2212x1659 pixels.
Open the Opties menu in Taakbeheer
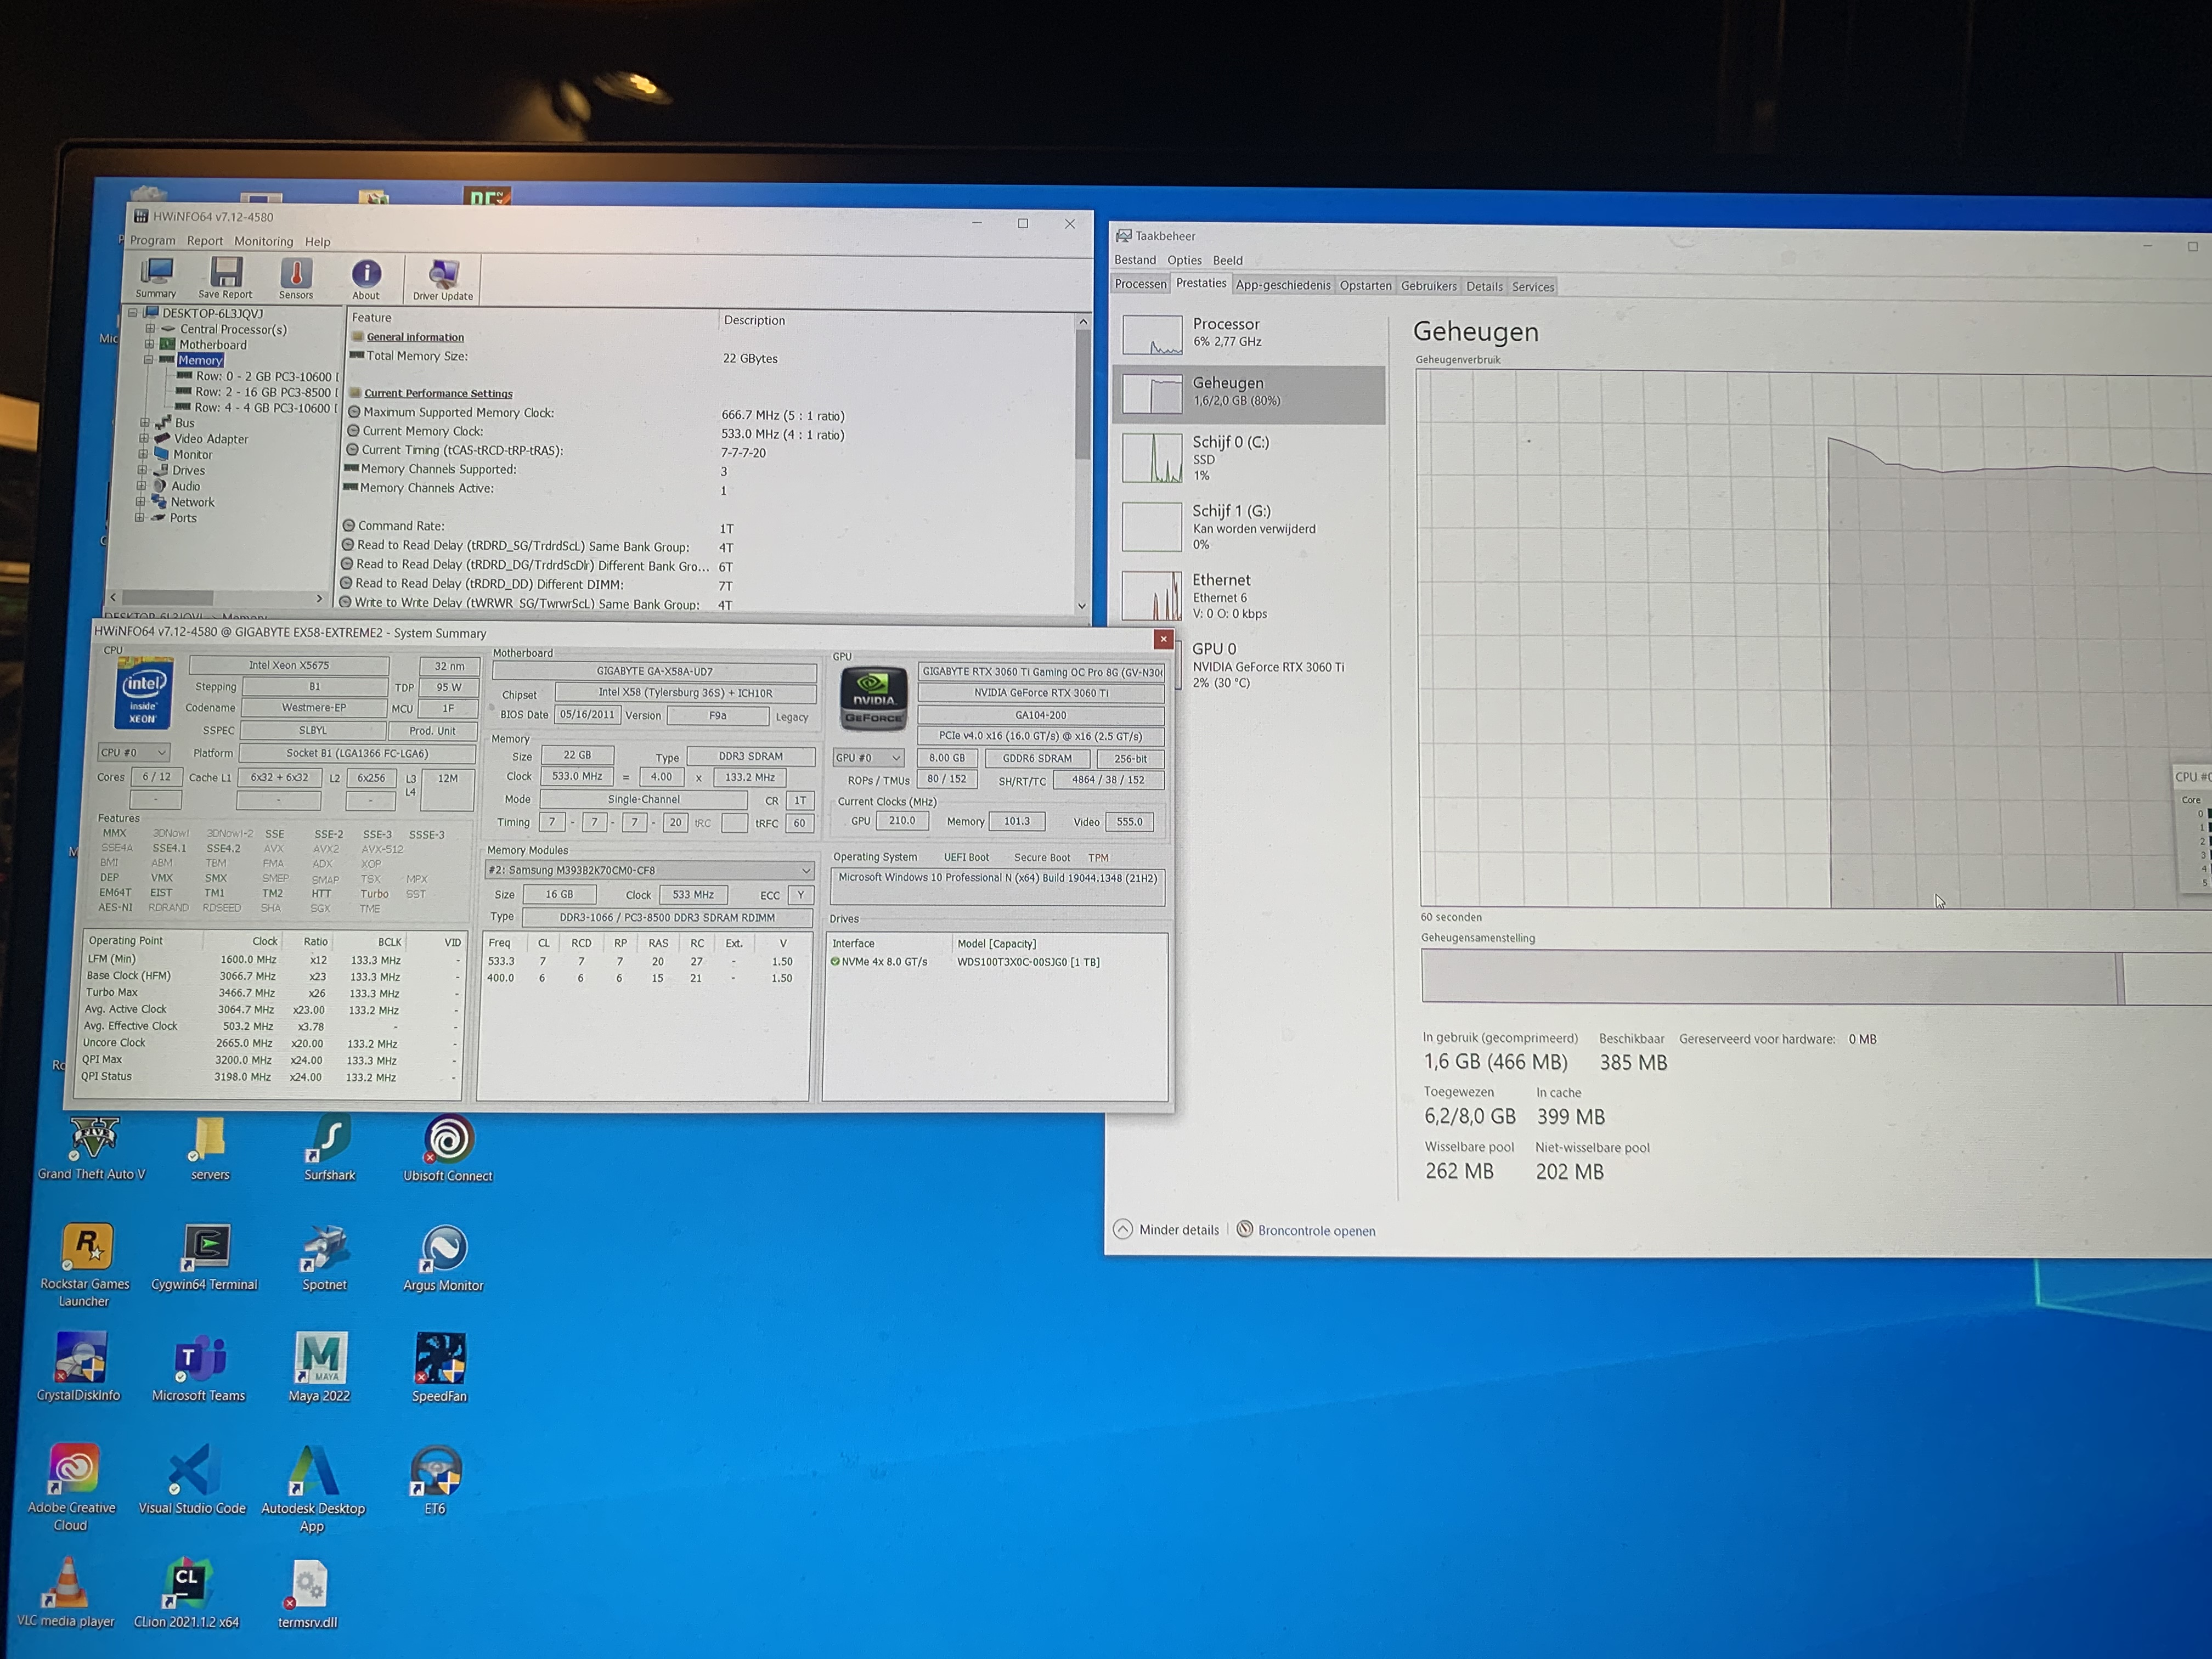[x=1184, y=260]
